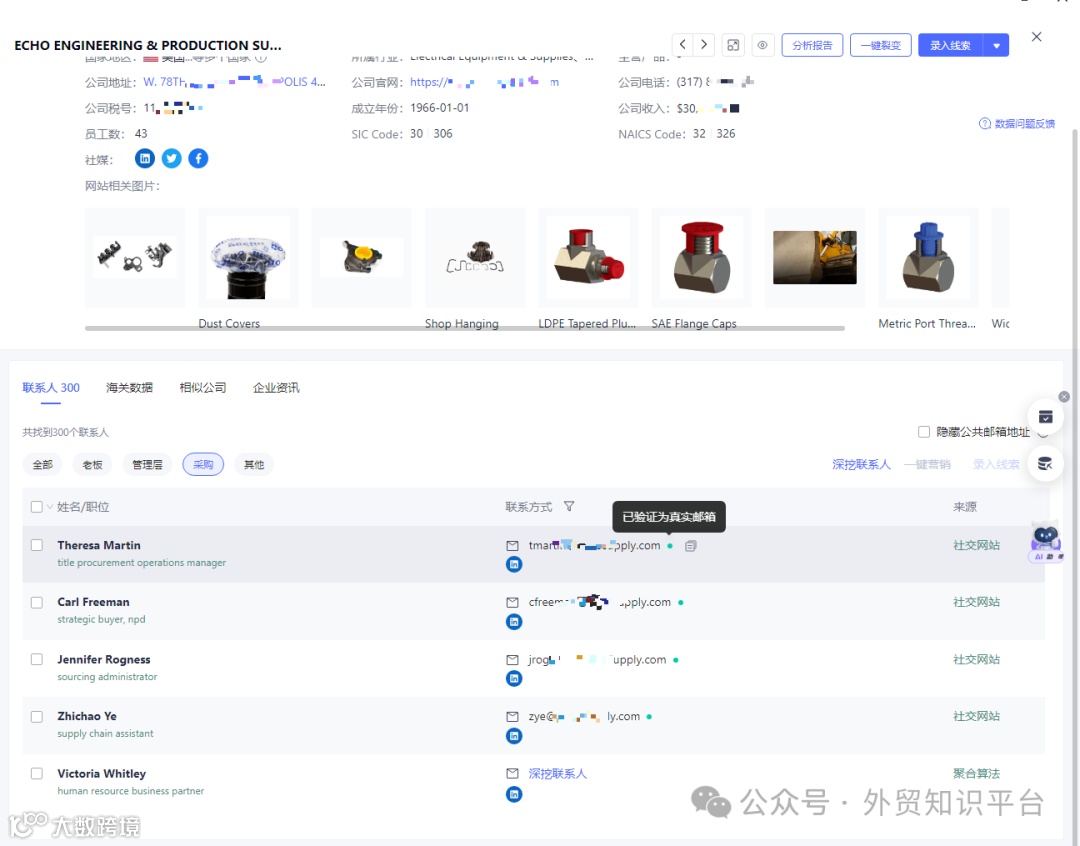Screen dimensions: 1080x846
Task: Click the blue 录入线索 button
Action: (x=951, y=45)
